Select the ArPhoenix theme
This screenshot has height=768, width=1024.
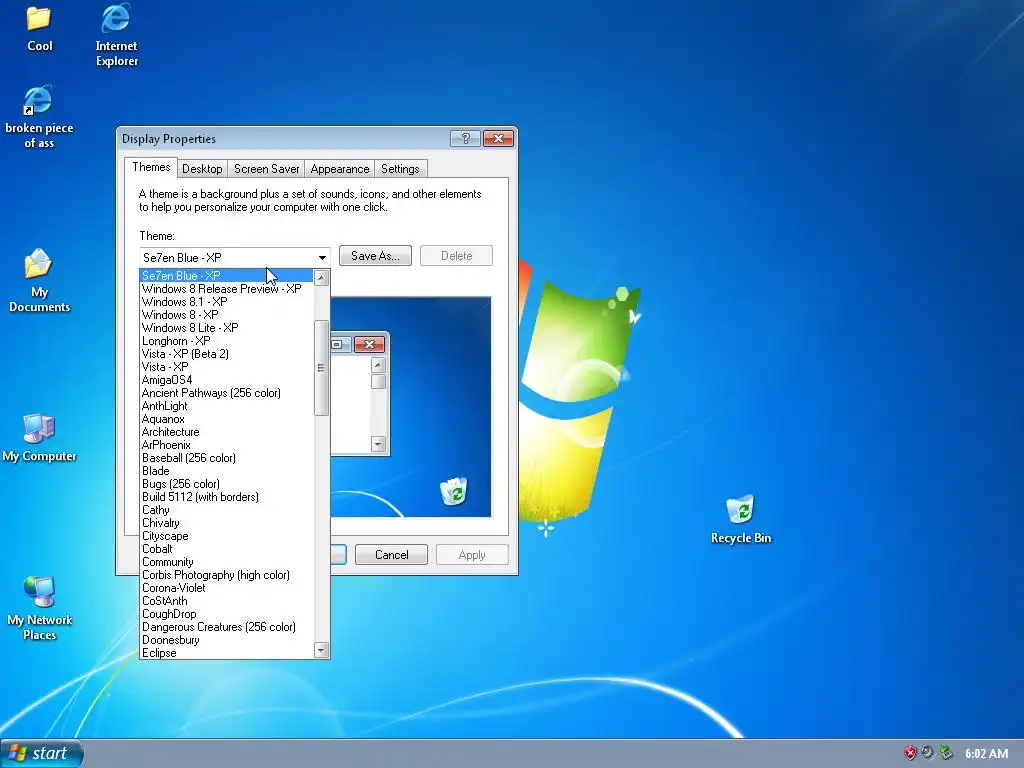(x=227, y=445)
